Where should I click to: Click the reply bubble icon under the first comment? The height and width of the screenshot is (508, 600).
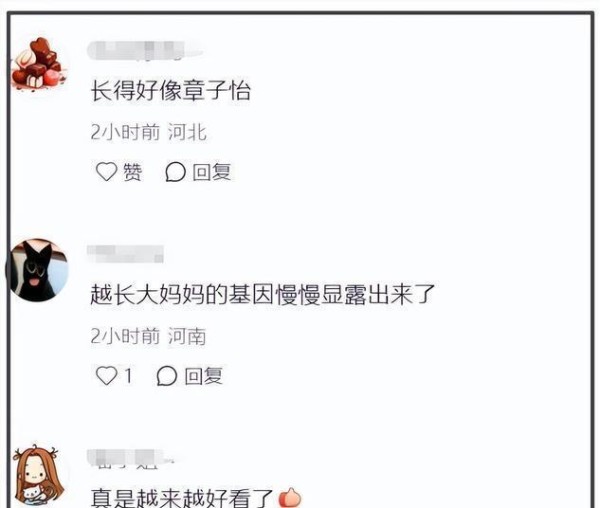[x=175, y=172]
